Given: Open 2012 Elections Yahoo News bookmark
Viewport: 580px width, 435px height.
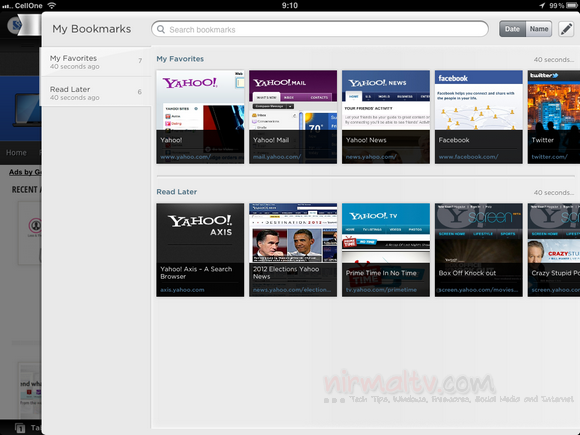Looking at the screenshot, I should click(x=293, y=250).
